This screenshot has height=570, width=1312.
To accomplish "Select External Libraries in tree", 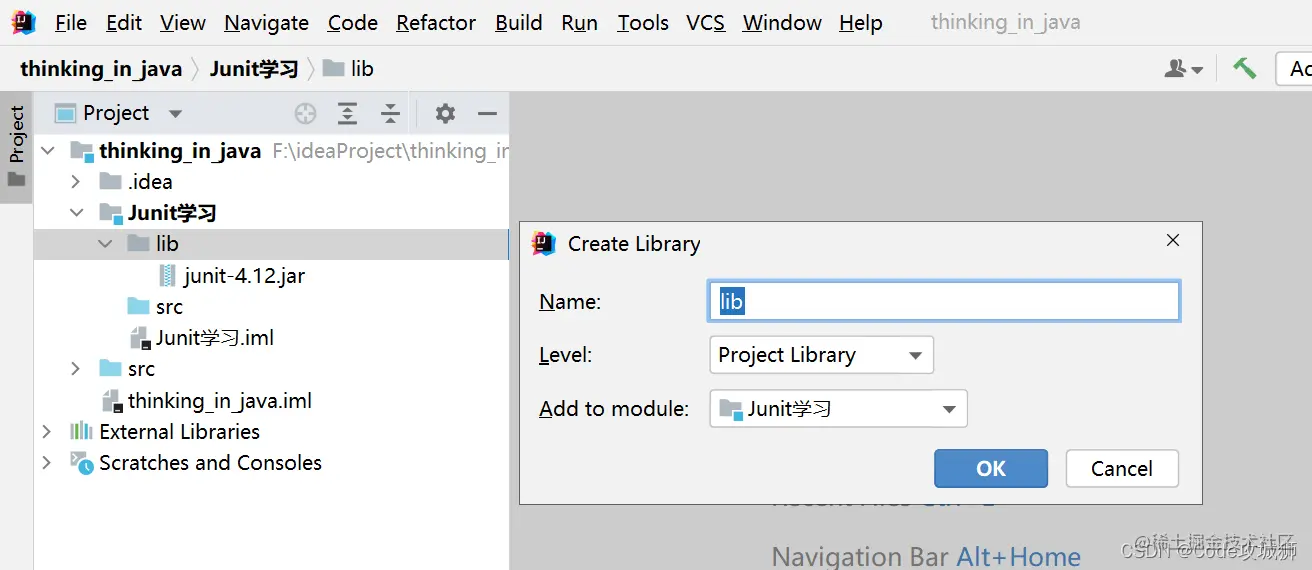I will [179, 432].
